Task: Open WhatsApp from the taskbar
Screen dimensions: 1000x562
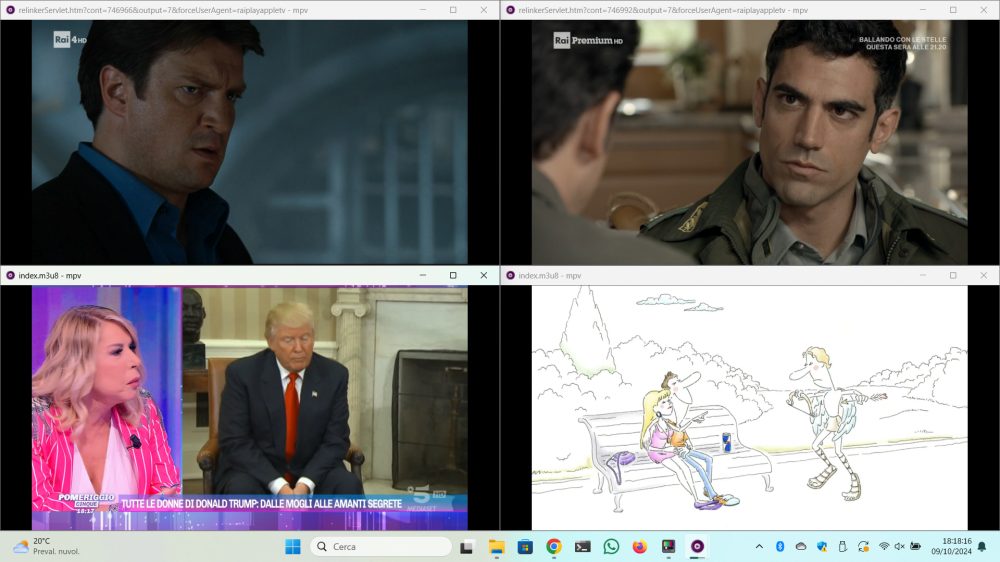Action: tap(611, 547)
